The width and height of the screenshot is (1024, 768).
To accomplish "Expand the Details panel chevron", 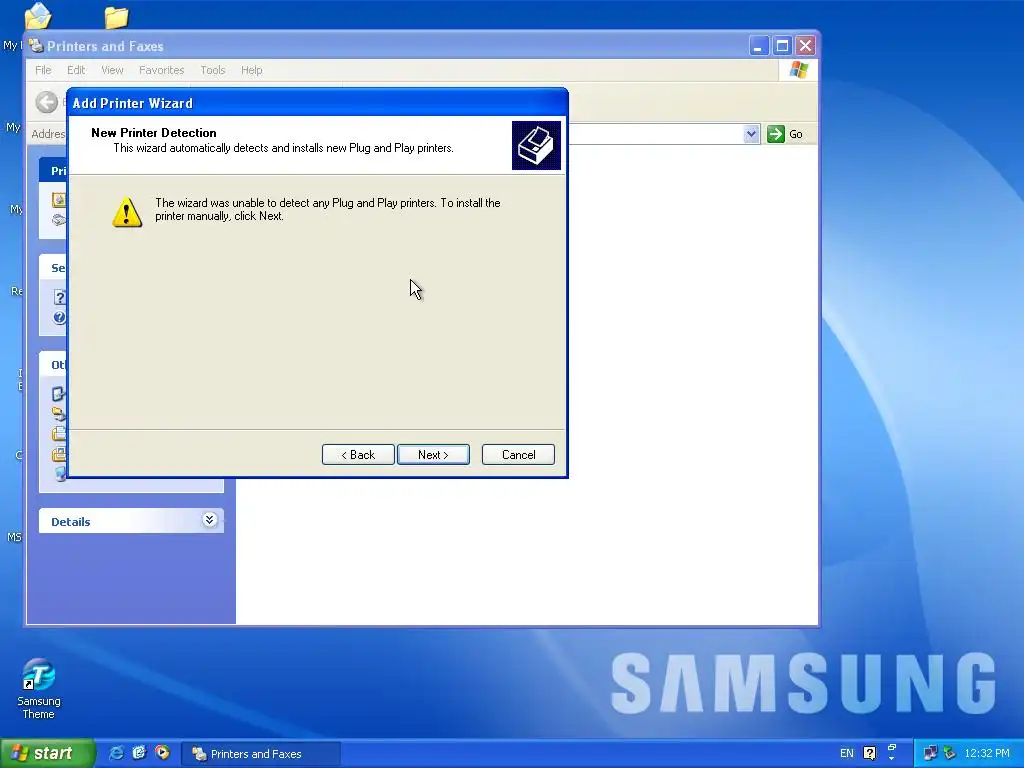I will [209, 520].
